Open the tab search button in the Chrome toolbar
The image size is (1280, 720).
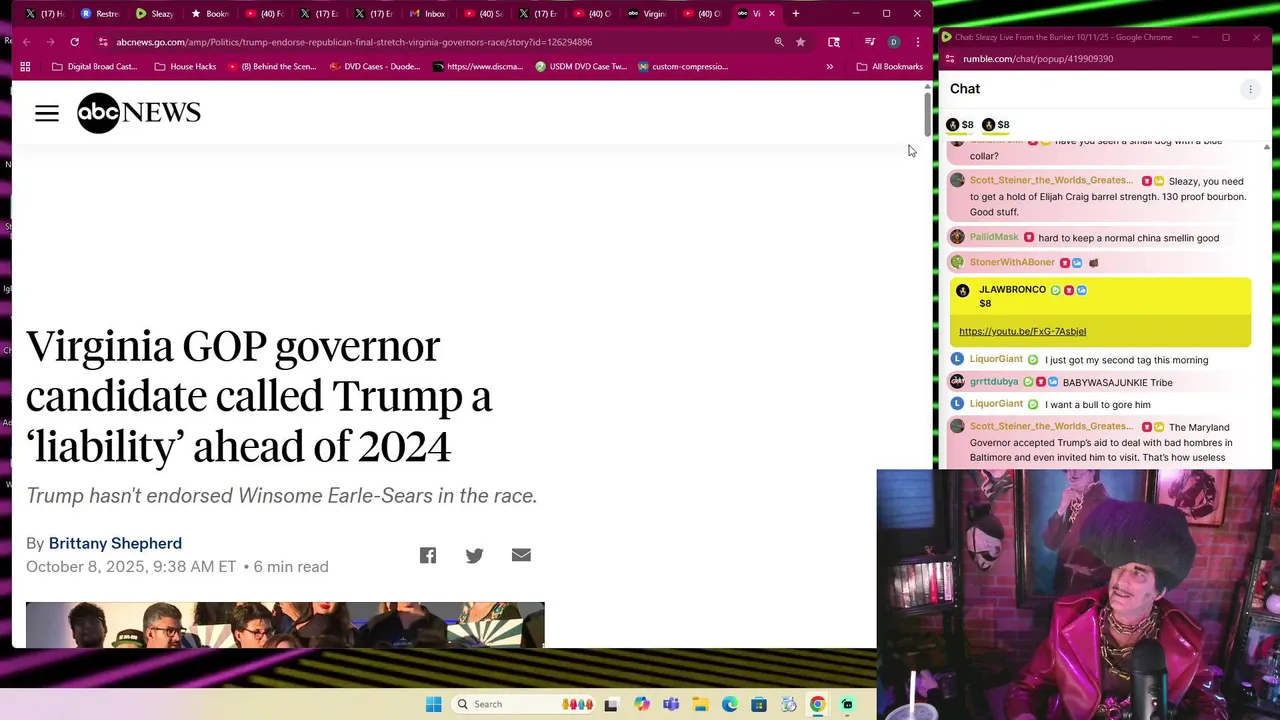click(834, 42)
